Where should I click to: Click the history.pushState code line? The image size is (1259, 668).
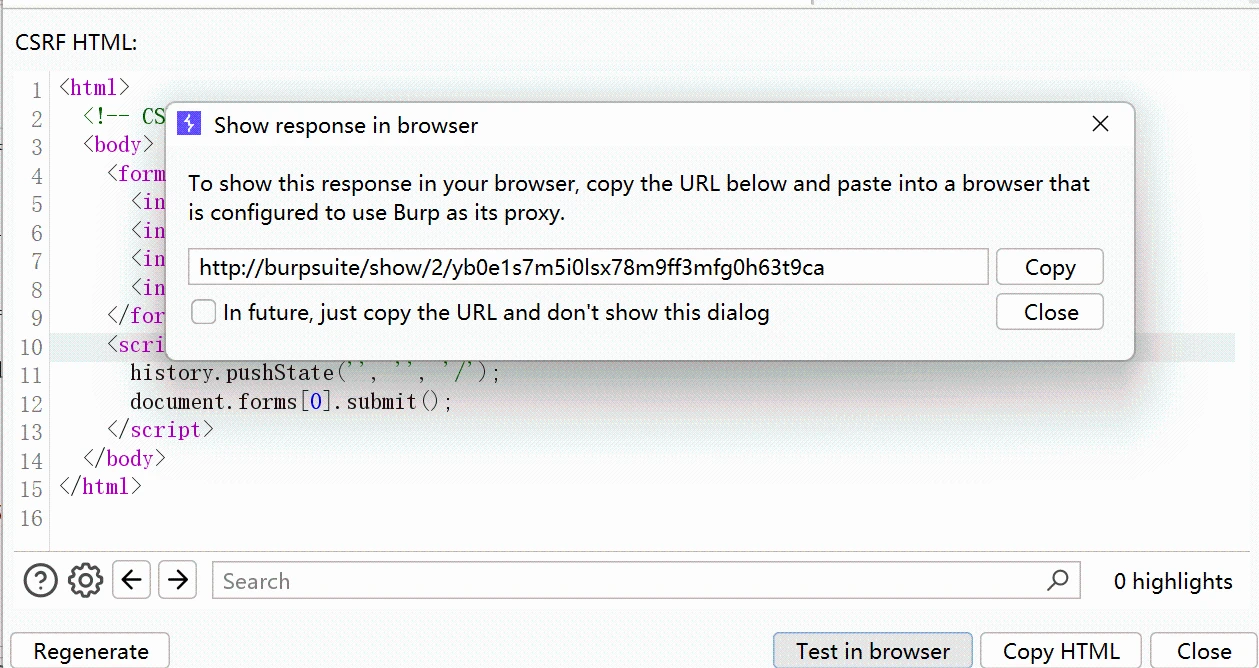tap(314, 373)
